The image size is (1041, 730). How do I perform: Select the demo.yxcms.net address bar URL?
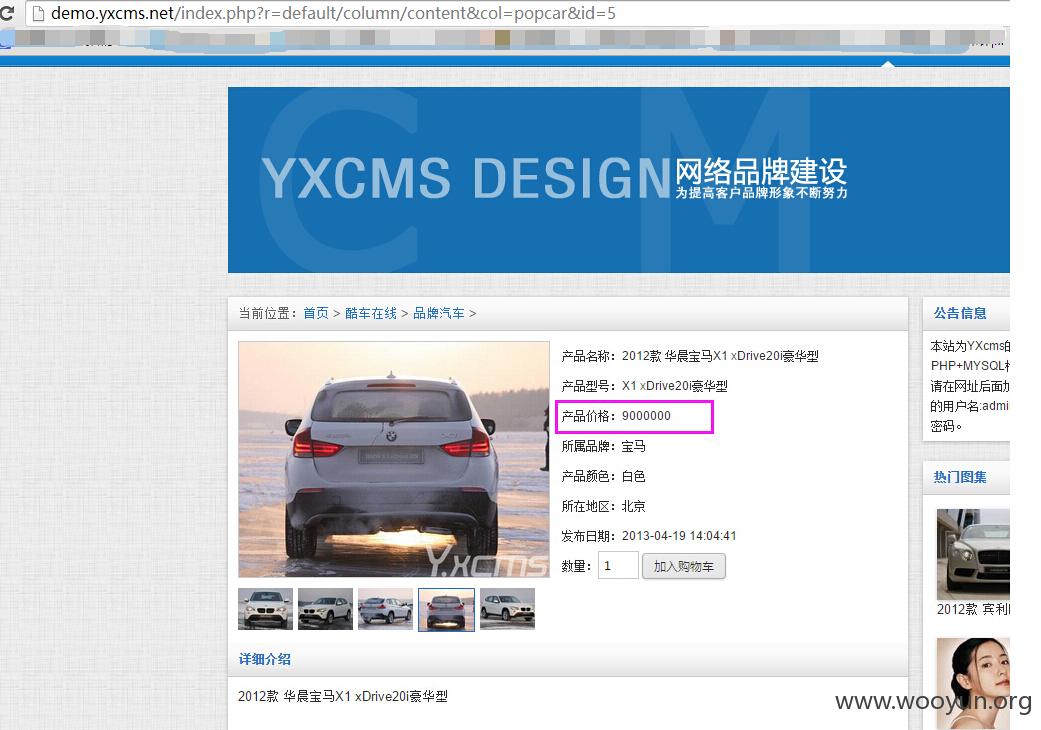point(333,13)
